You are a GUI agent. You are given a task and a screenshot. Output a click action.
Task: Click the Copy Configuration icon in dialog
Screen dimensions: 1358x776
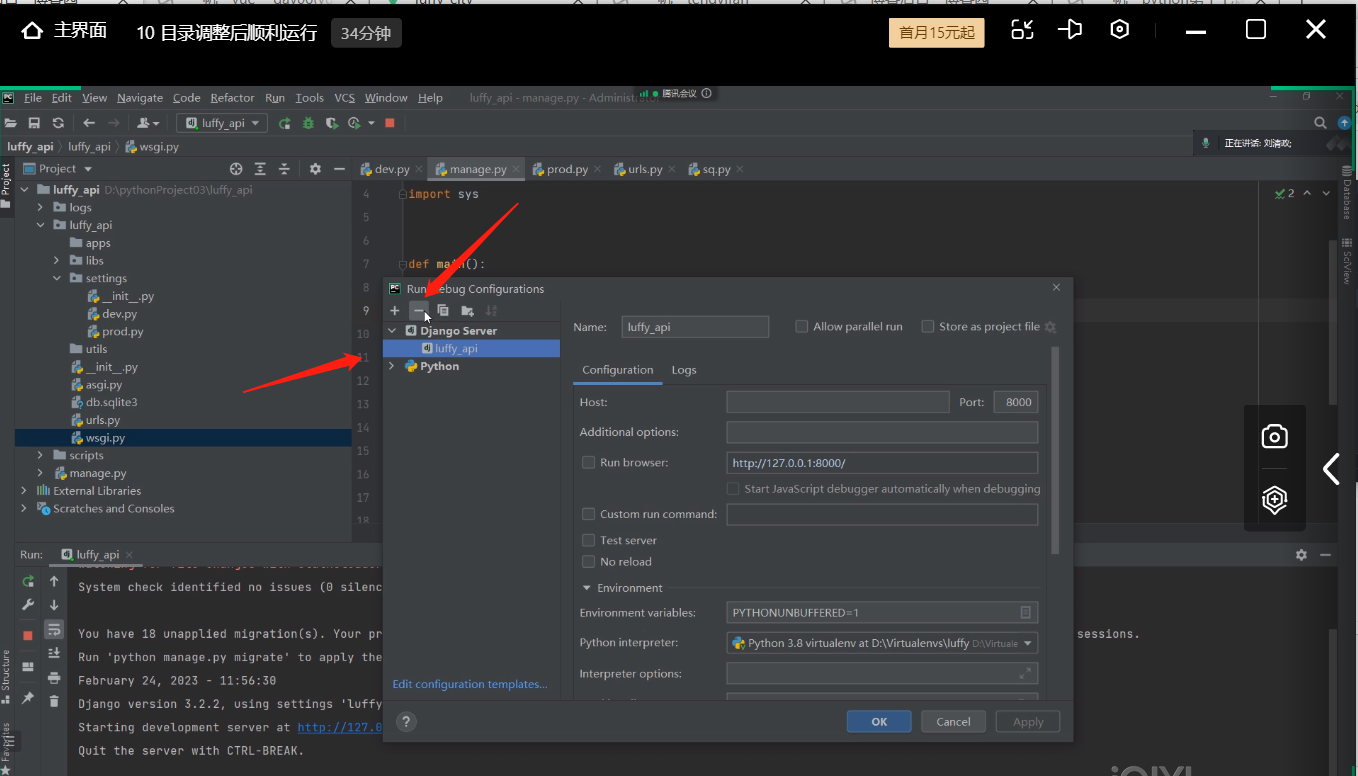click(443, 310)
